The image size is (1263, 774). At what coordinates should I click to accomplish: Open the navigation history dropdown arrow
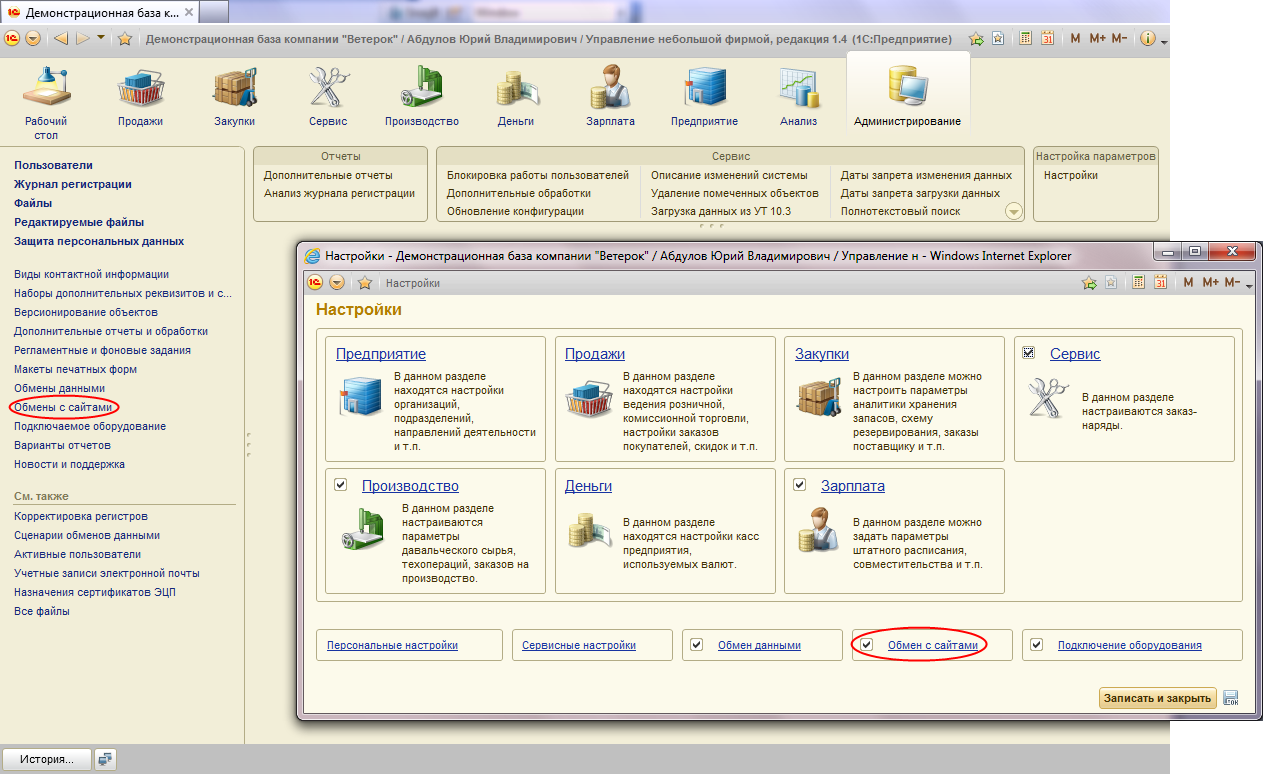(101, 38)
